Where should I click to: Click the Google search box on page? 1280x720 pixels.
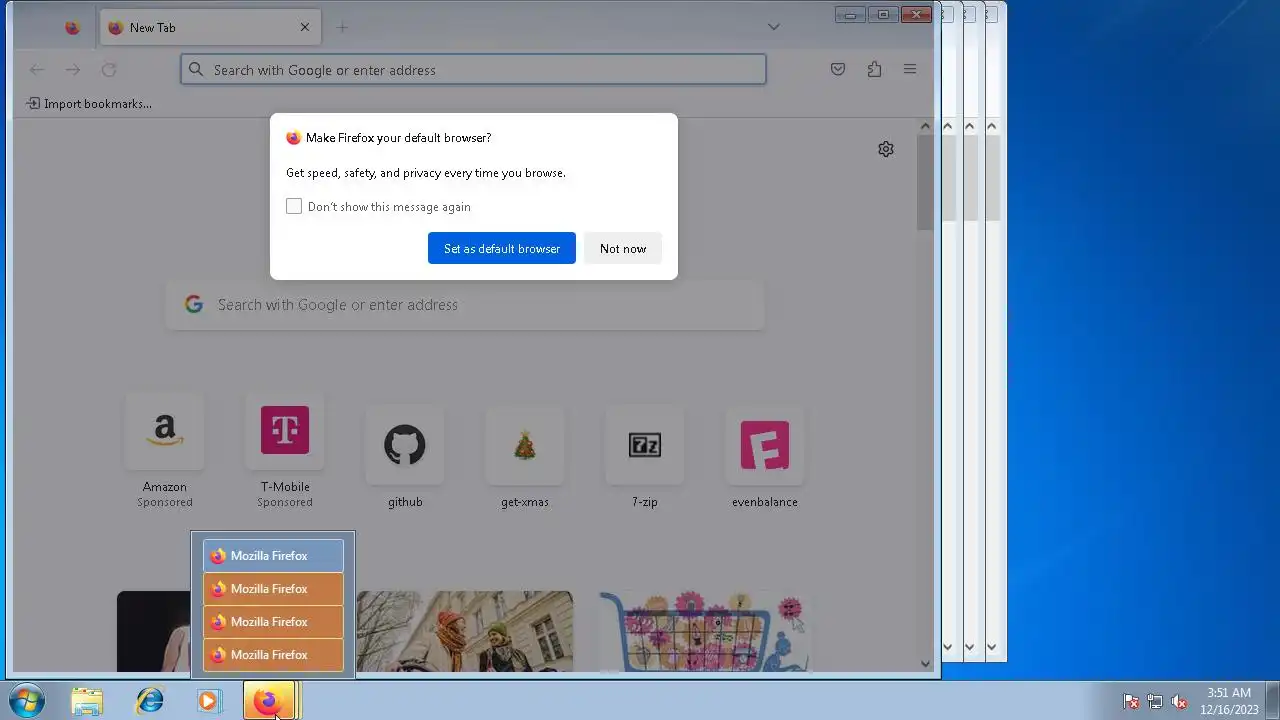[x=465, y=305]
